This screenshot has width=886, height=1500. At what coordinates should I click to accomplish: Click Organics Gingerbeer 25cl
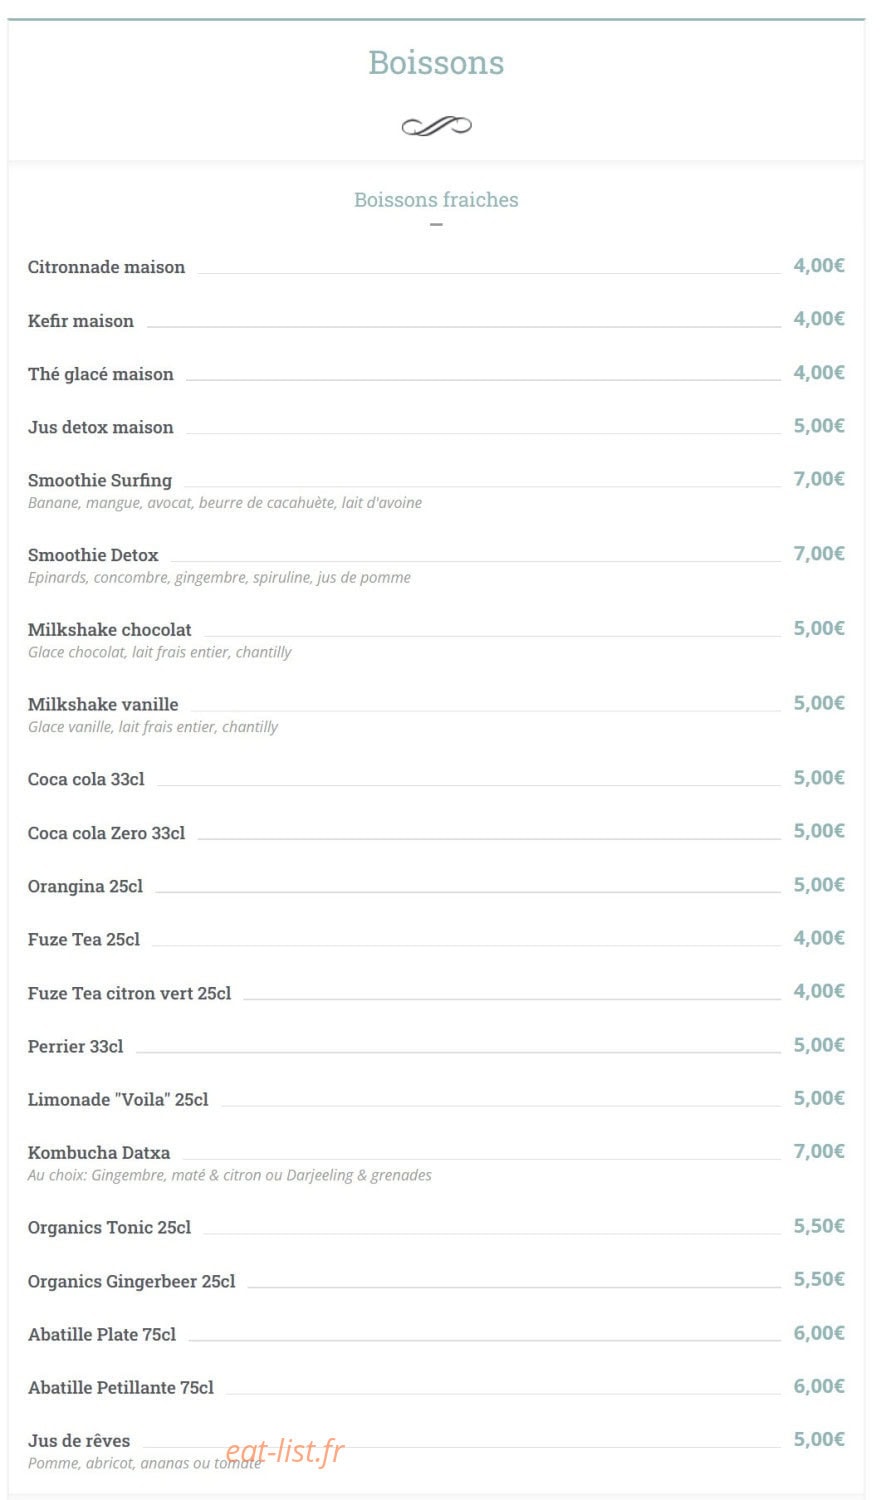point(131,1281)
